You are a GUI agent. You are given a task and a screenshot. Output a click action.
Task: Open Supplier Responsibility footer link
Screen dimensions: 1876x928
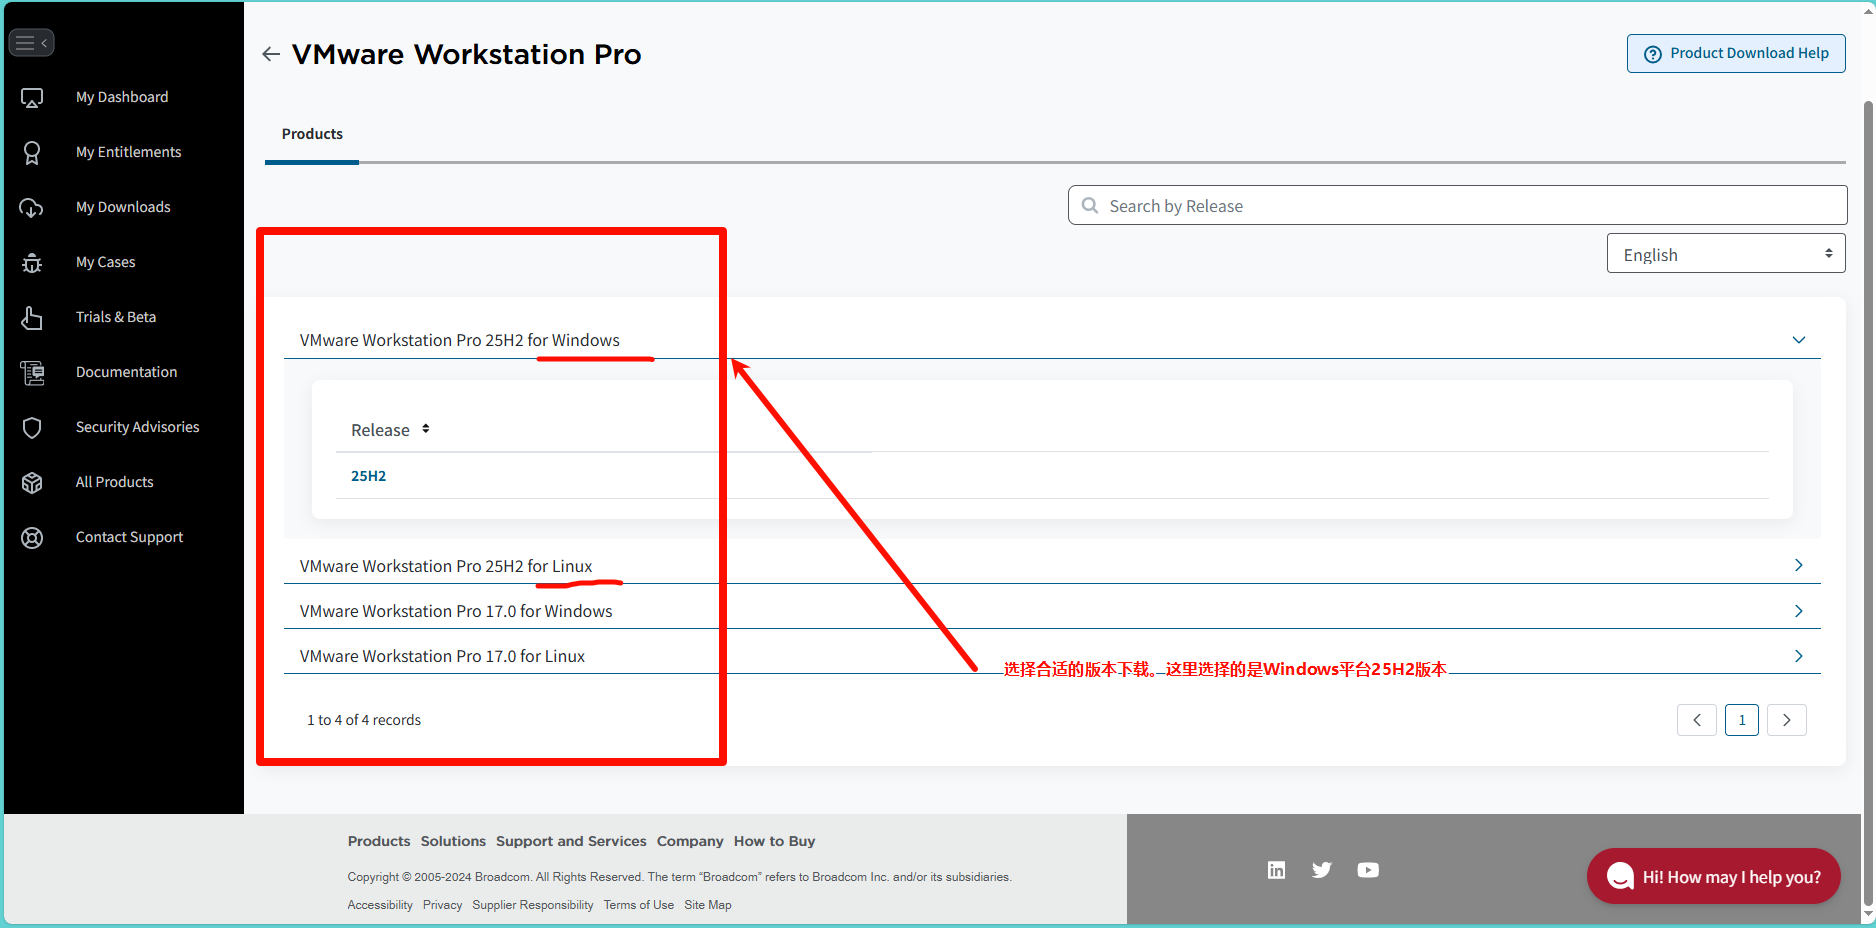(x=533, y=905)
